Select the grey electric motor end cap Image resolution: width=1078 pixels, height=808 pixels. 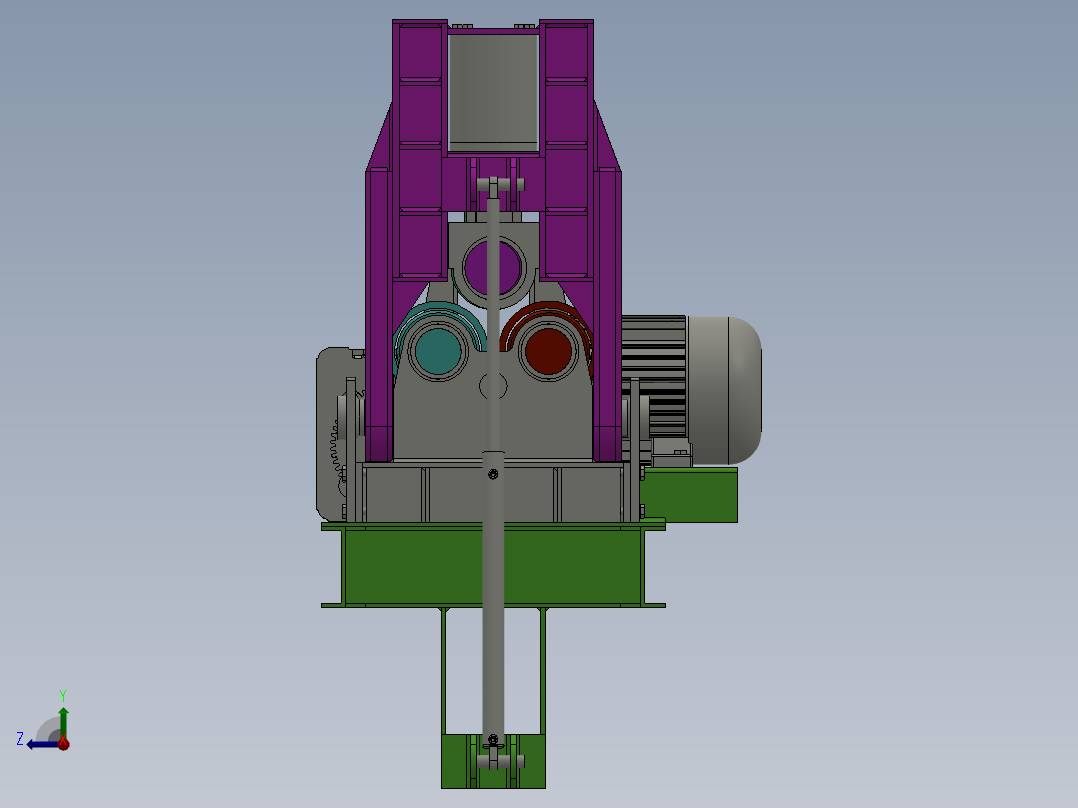(x=724, y=390)
